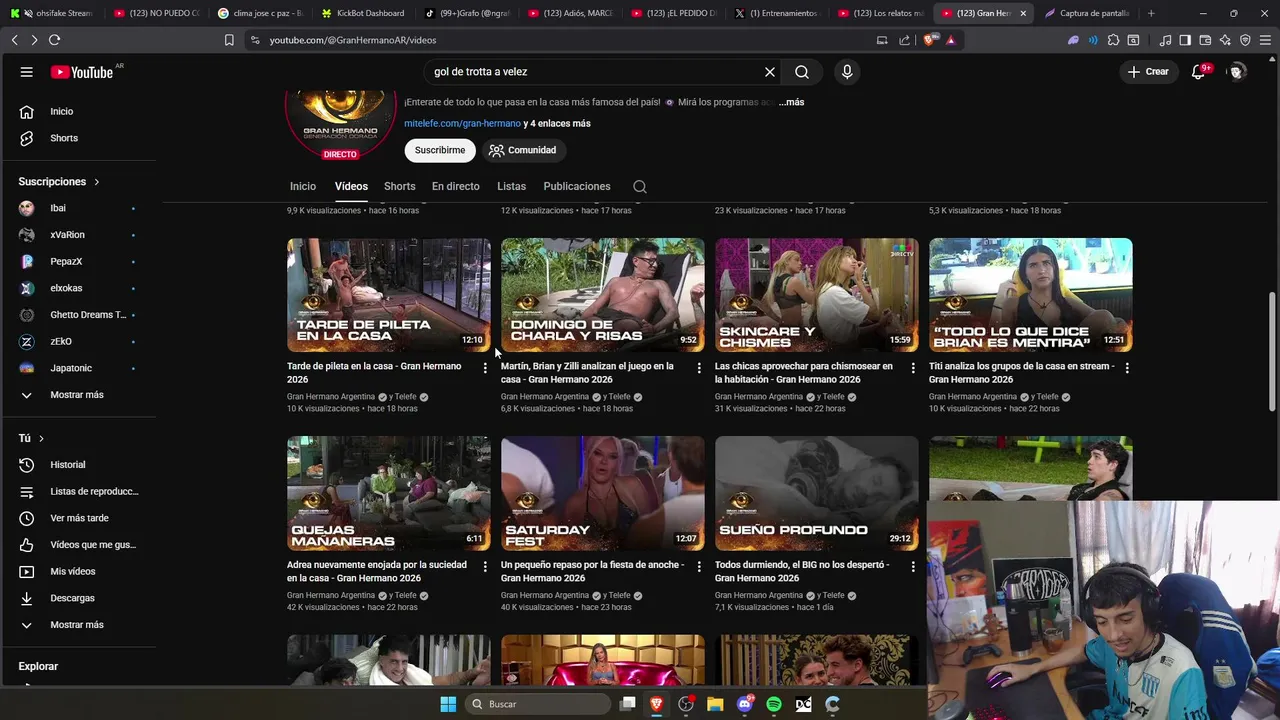Switch to the Inicio channel tab
Viewport: 1280px width, 720px height.
[x=303, y=187]
